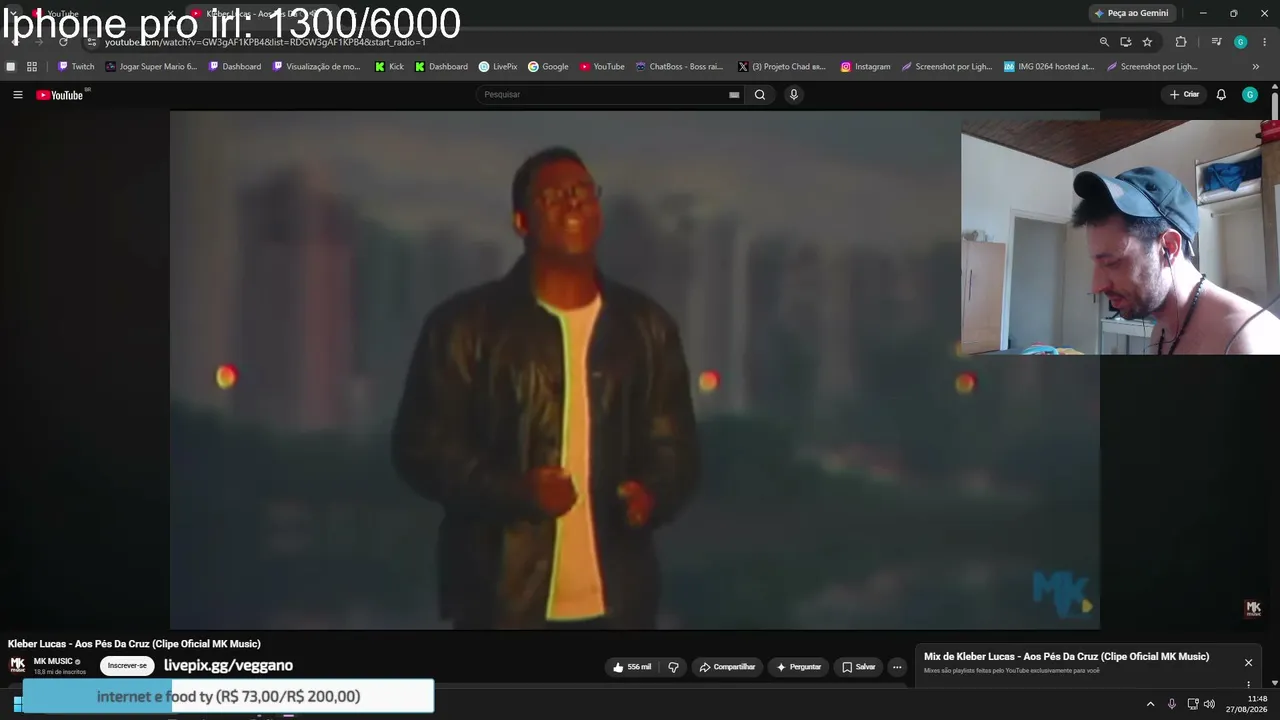Open the volume control in system tray
Viewport: 1280px width, 720px height.
(x=1210, y=704)
